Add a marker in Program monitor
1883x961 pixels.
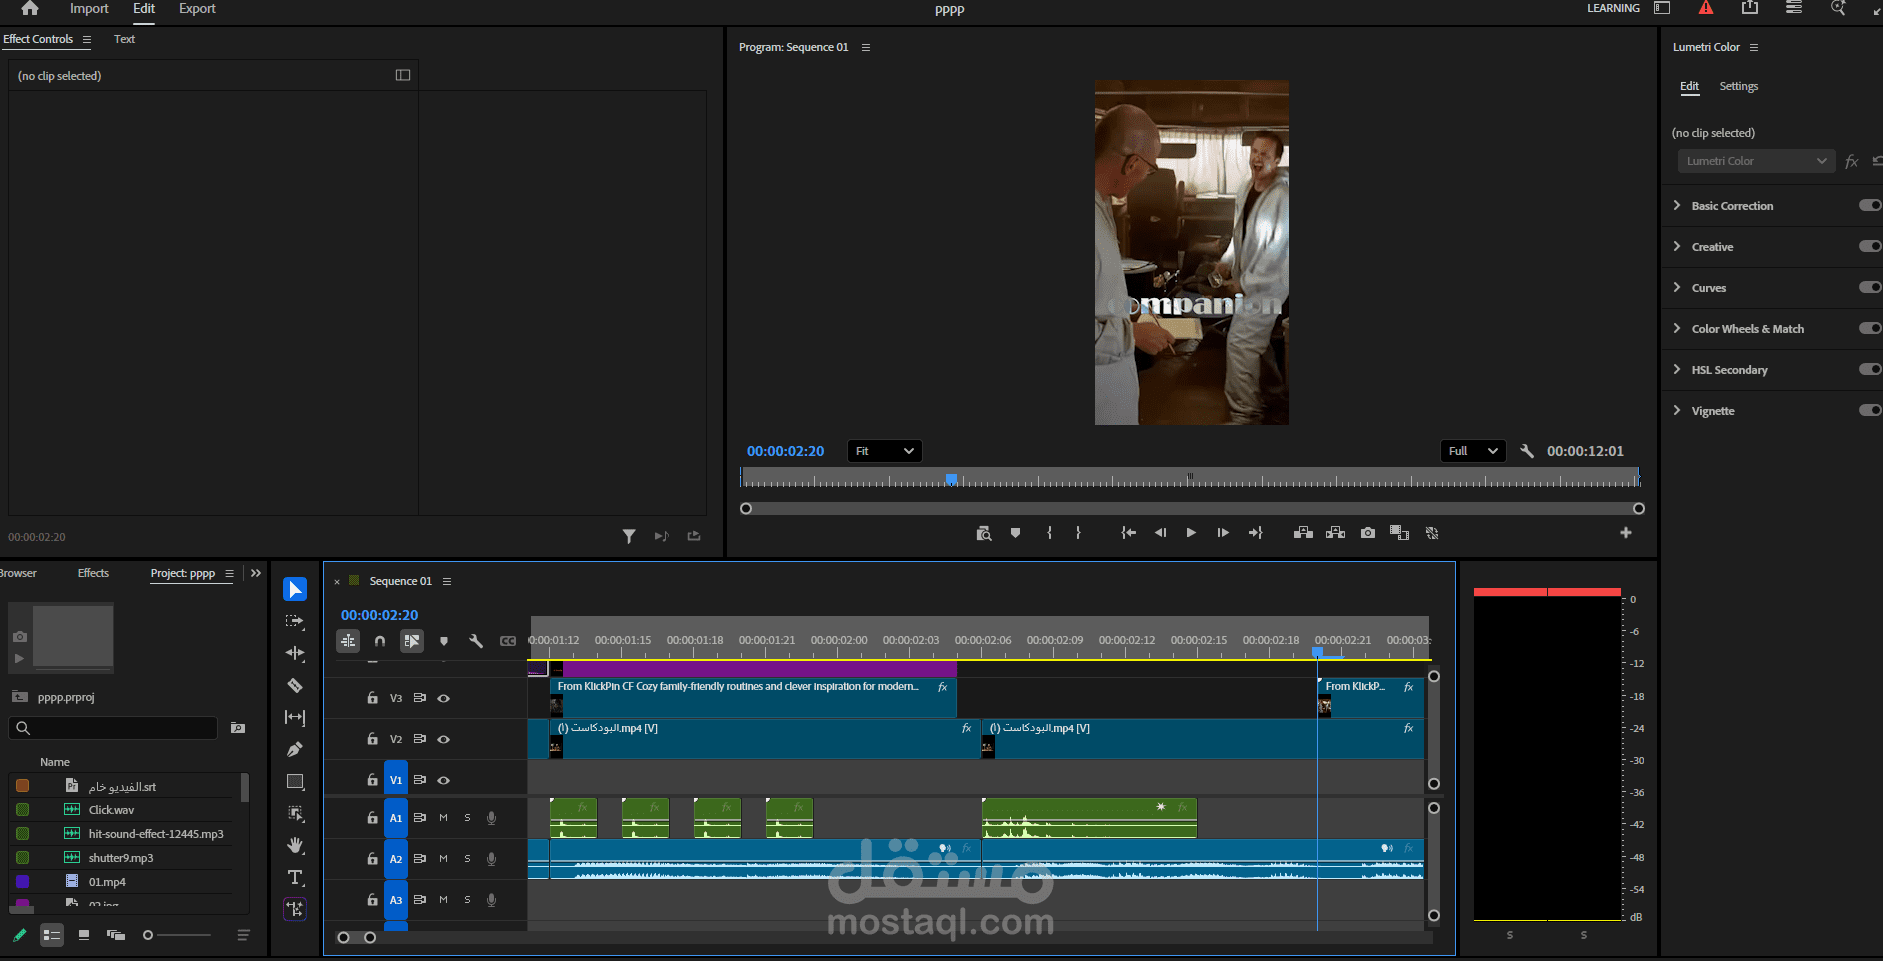[x=1016, y=533]
